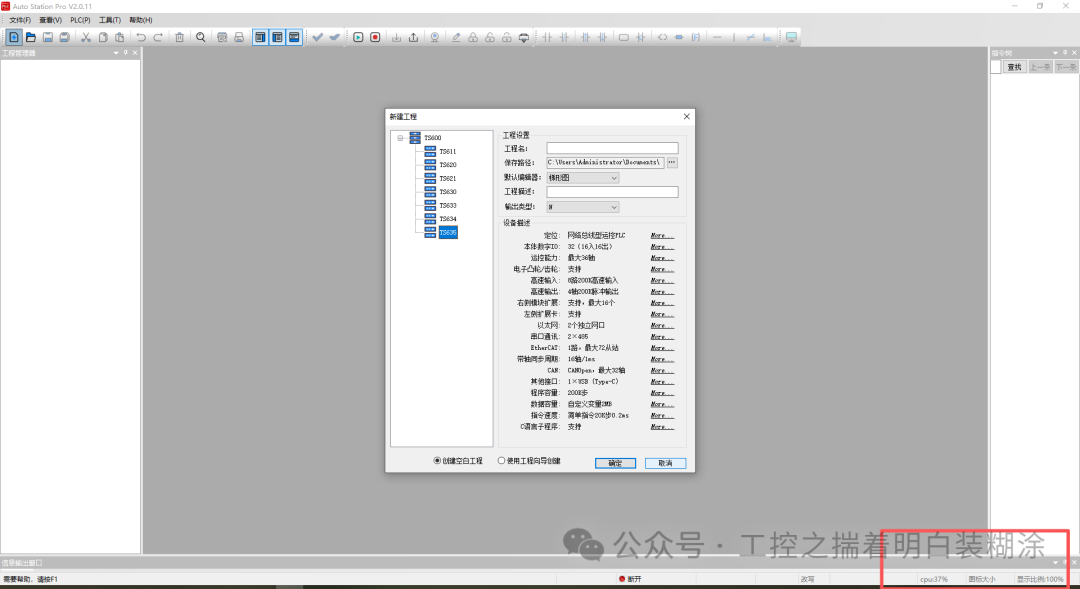
Task: Click the magnifying glass Find icon
Action: tap(200, 37)
